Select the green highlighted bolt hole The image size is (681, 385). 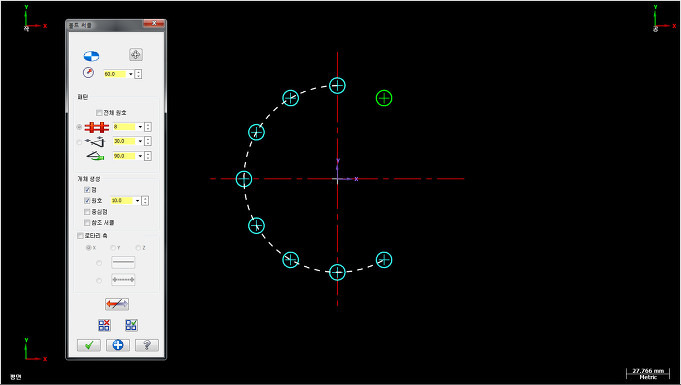[384, 98]
